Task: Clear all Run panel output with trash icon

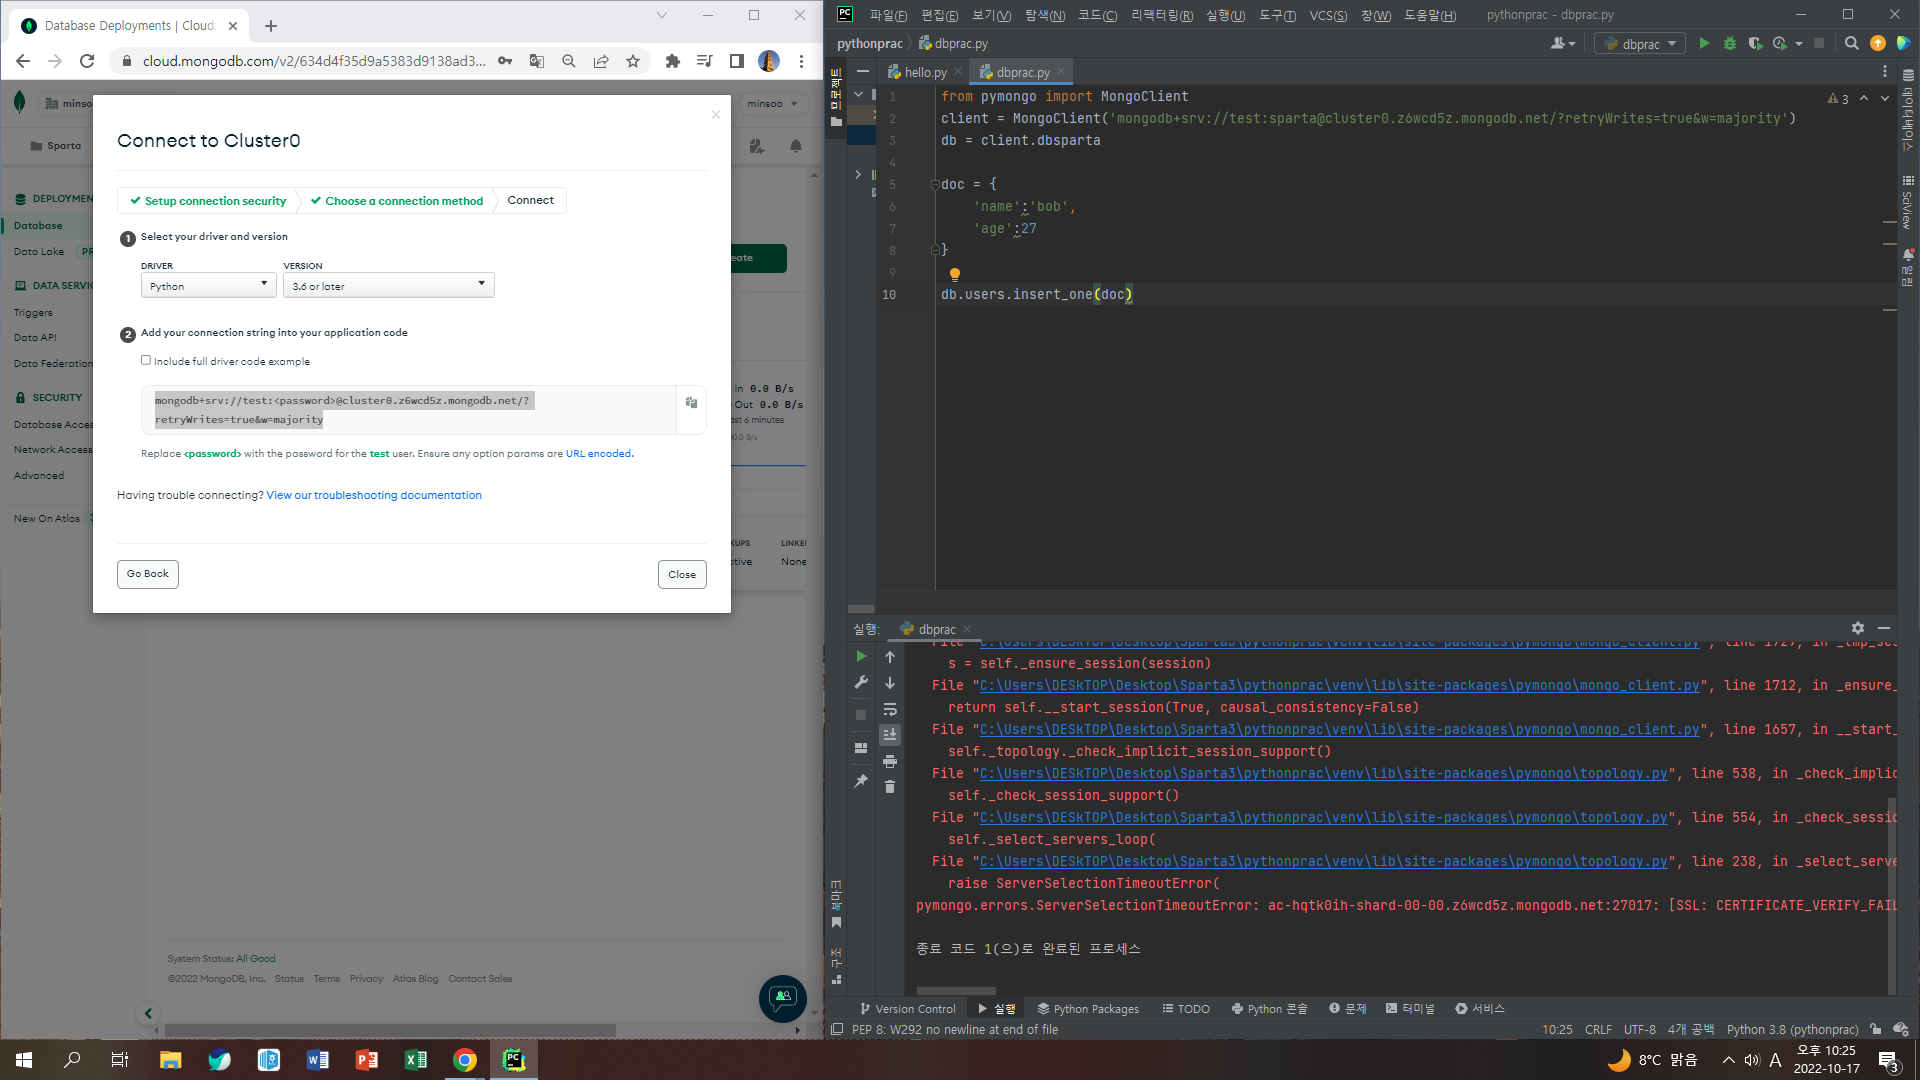Action: click(x=890, y=787)
